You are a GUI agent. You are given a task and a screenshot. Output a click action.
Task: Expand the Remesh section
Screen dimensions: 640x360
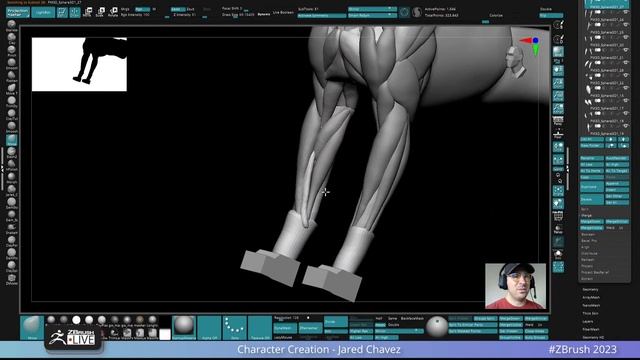click(x=588, y=260)
